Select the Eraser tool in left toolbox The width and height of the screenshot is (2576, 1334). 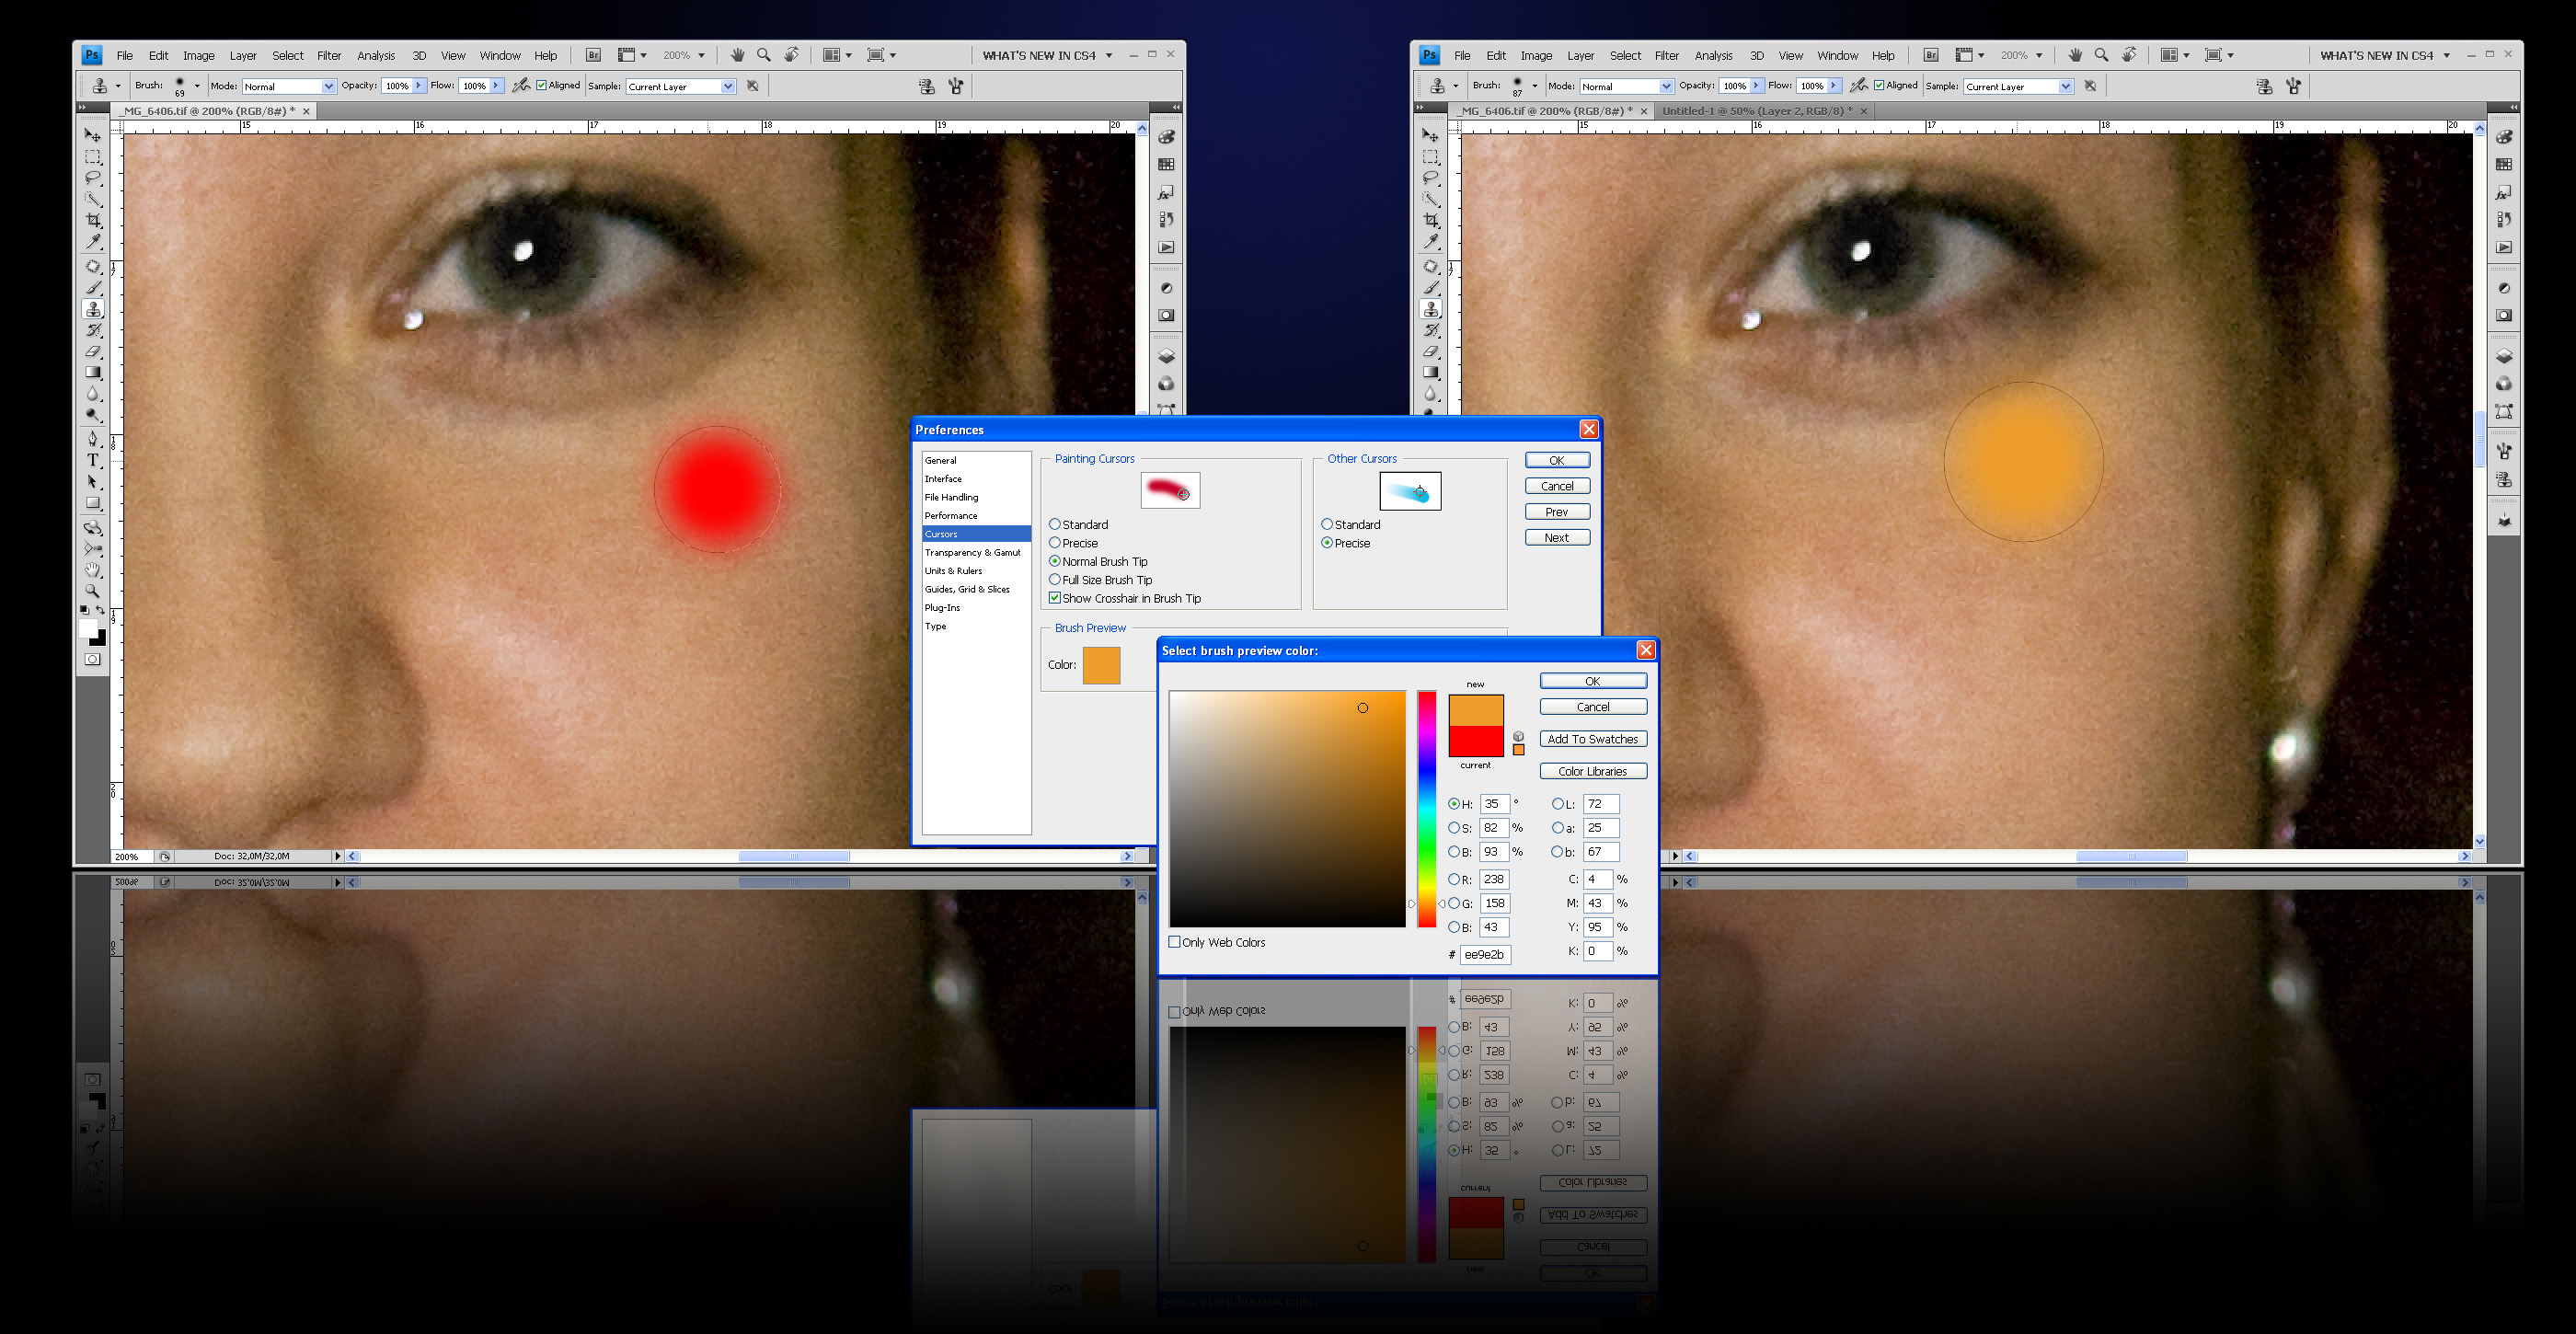[93, 352]
